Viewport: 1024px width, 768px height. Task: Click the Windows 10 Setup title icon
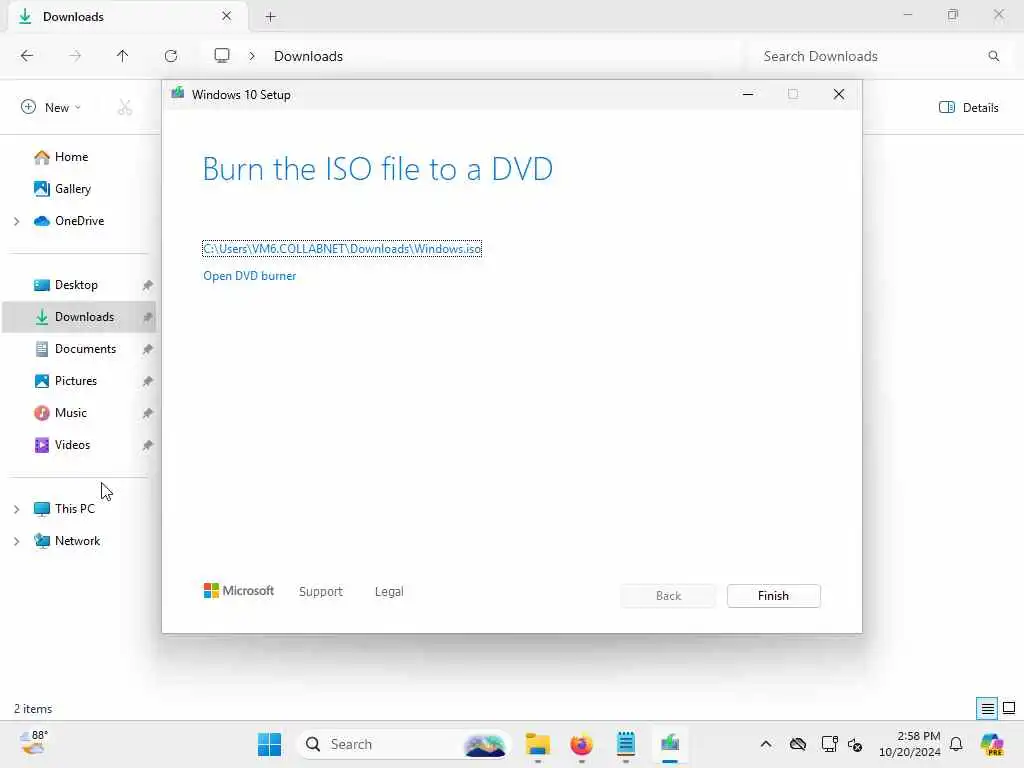[x=178, y=94]
